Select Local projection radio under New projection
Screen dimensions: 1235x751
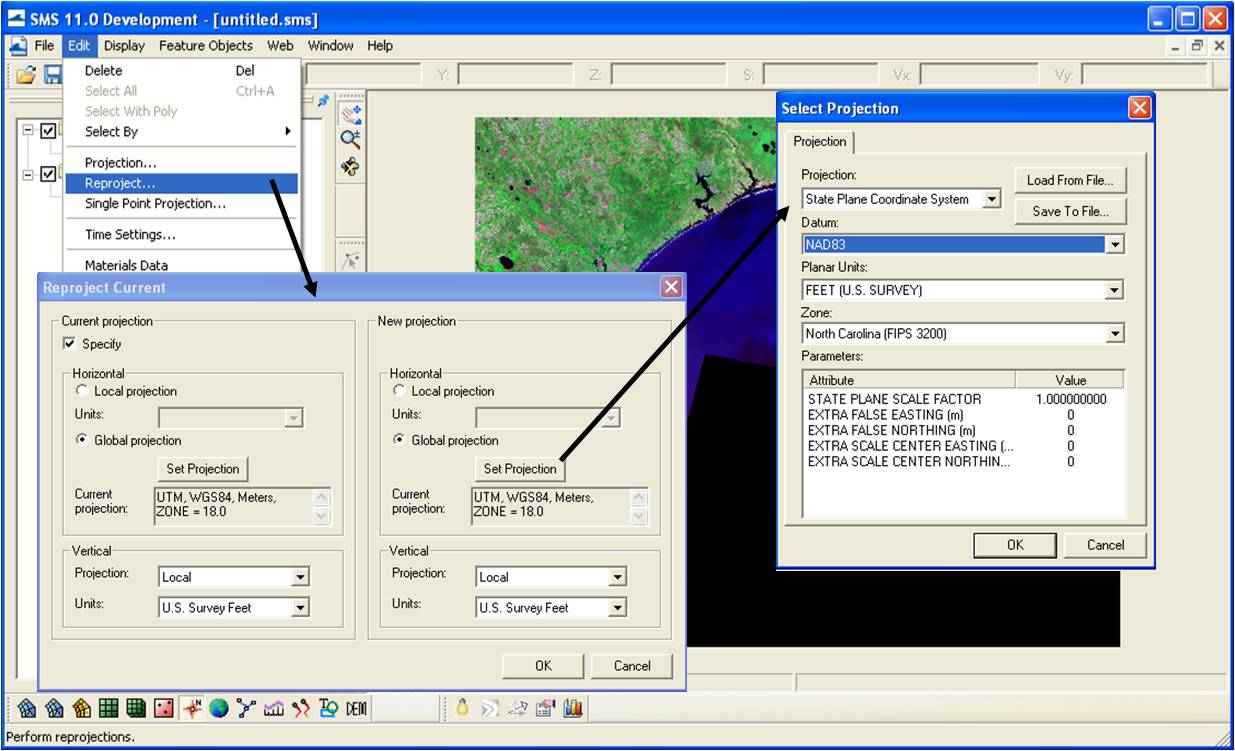tap(399, 391)
